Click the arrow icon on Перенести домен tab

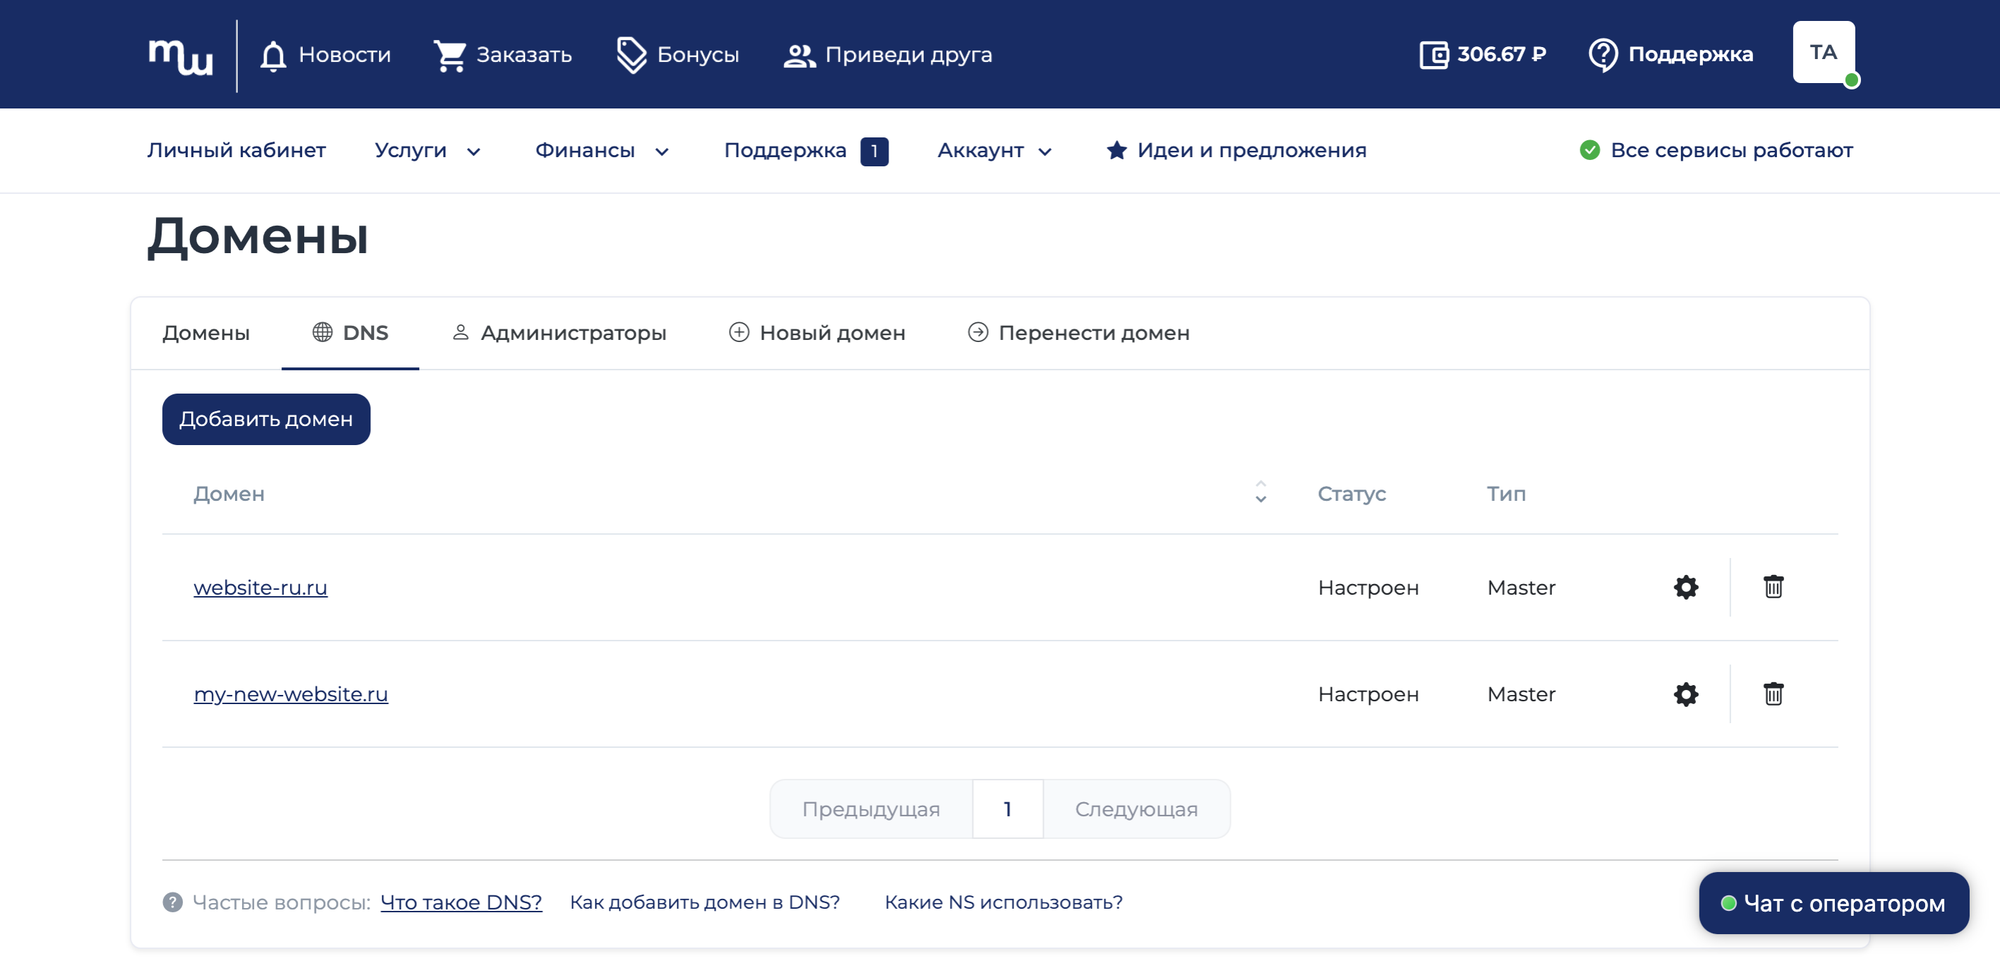pyautogui.click(x=978, y=332)
